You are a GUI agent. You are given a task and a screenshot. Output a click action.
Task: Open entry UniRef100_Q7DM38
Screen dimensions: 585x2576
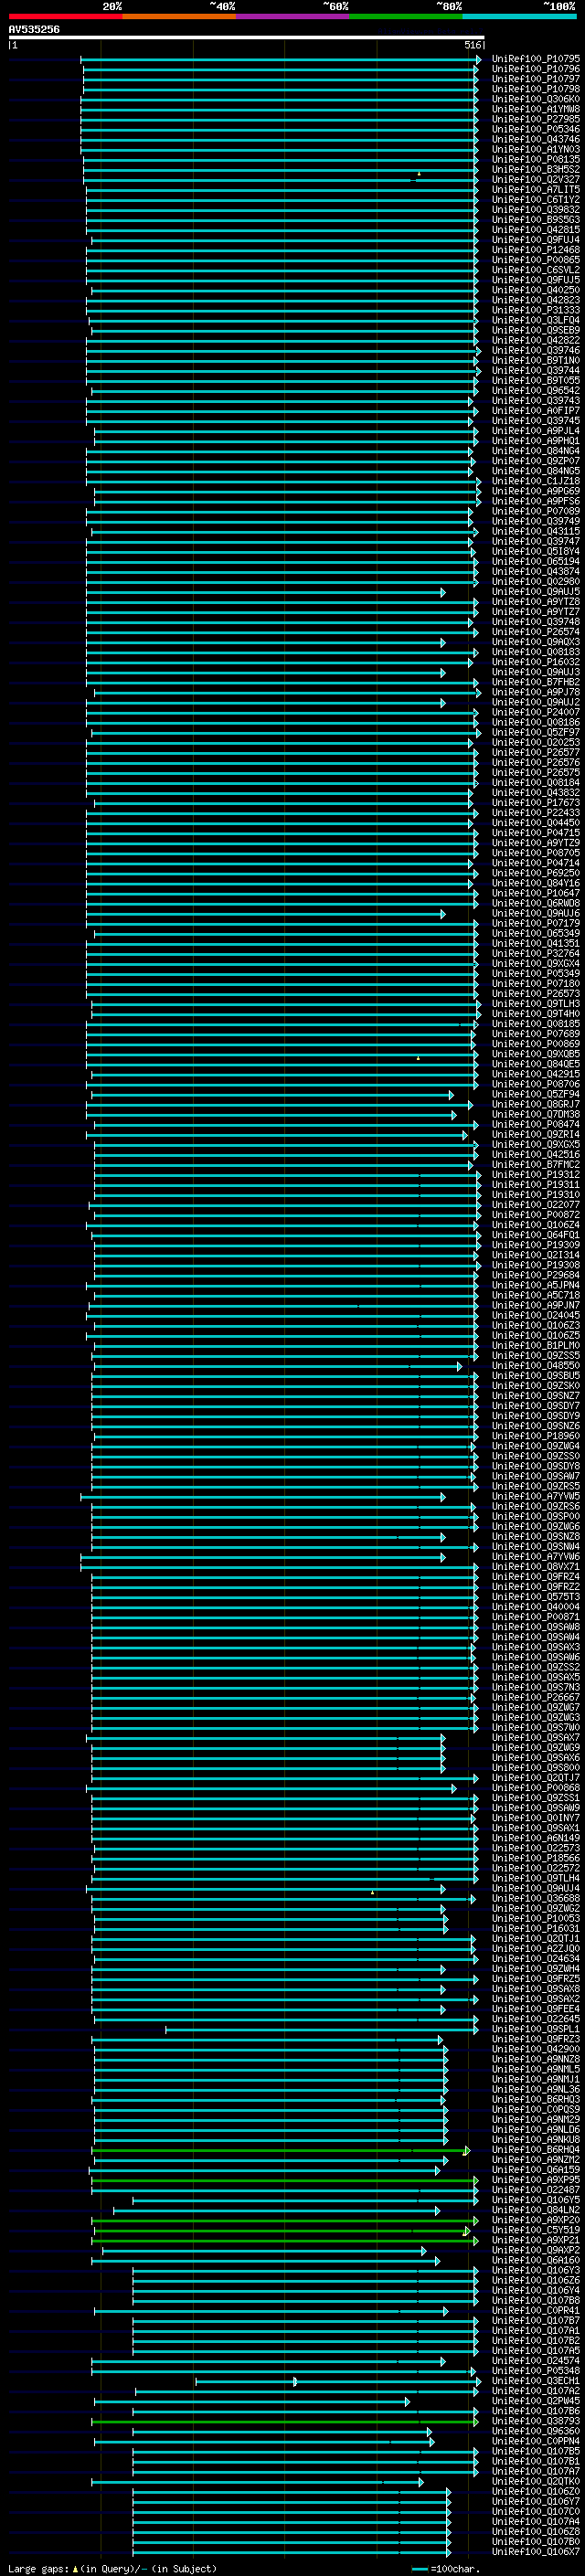[536, 1114]
